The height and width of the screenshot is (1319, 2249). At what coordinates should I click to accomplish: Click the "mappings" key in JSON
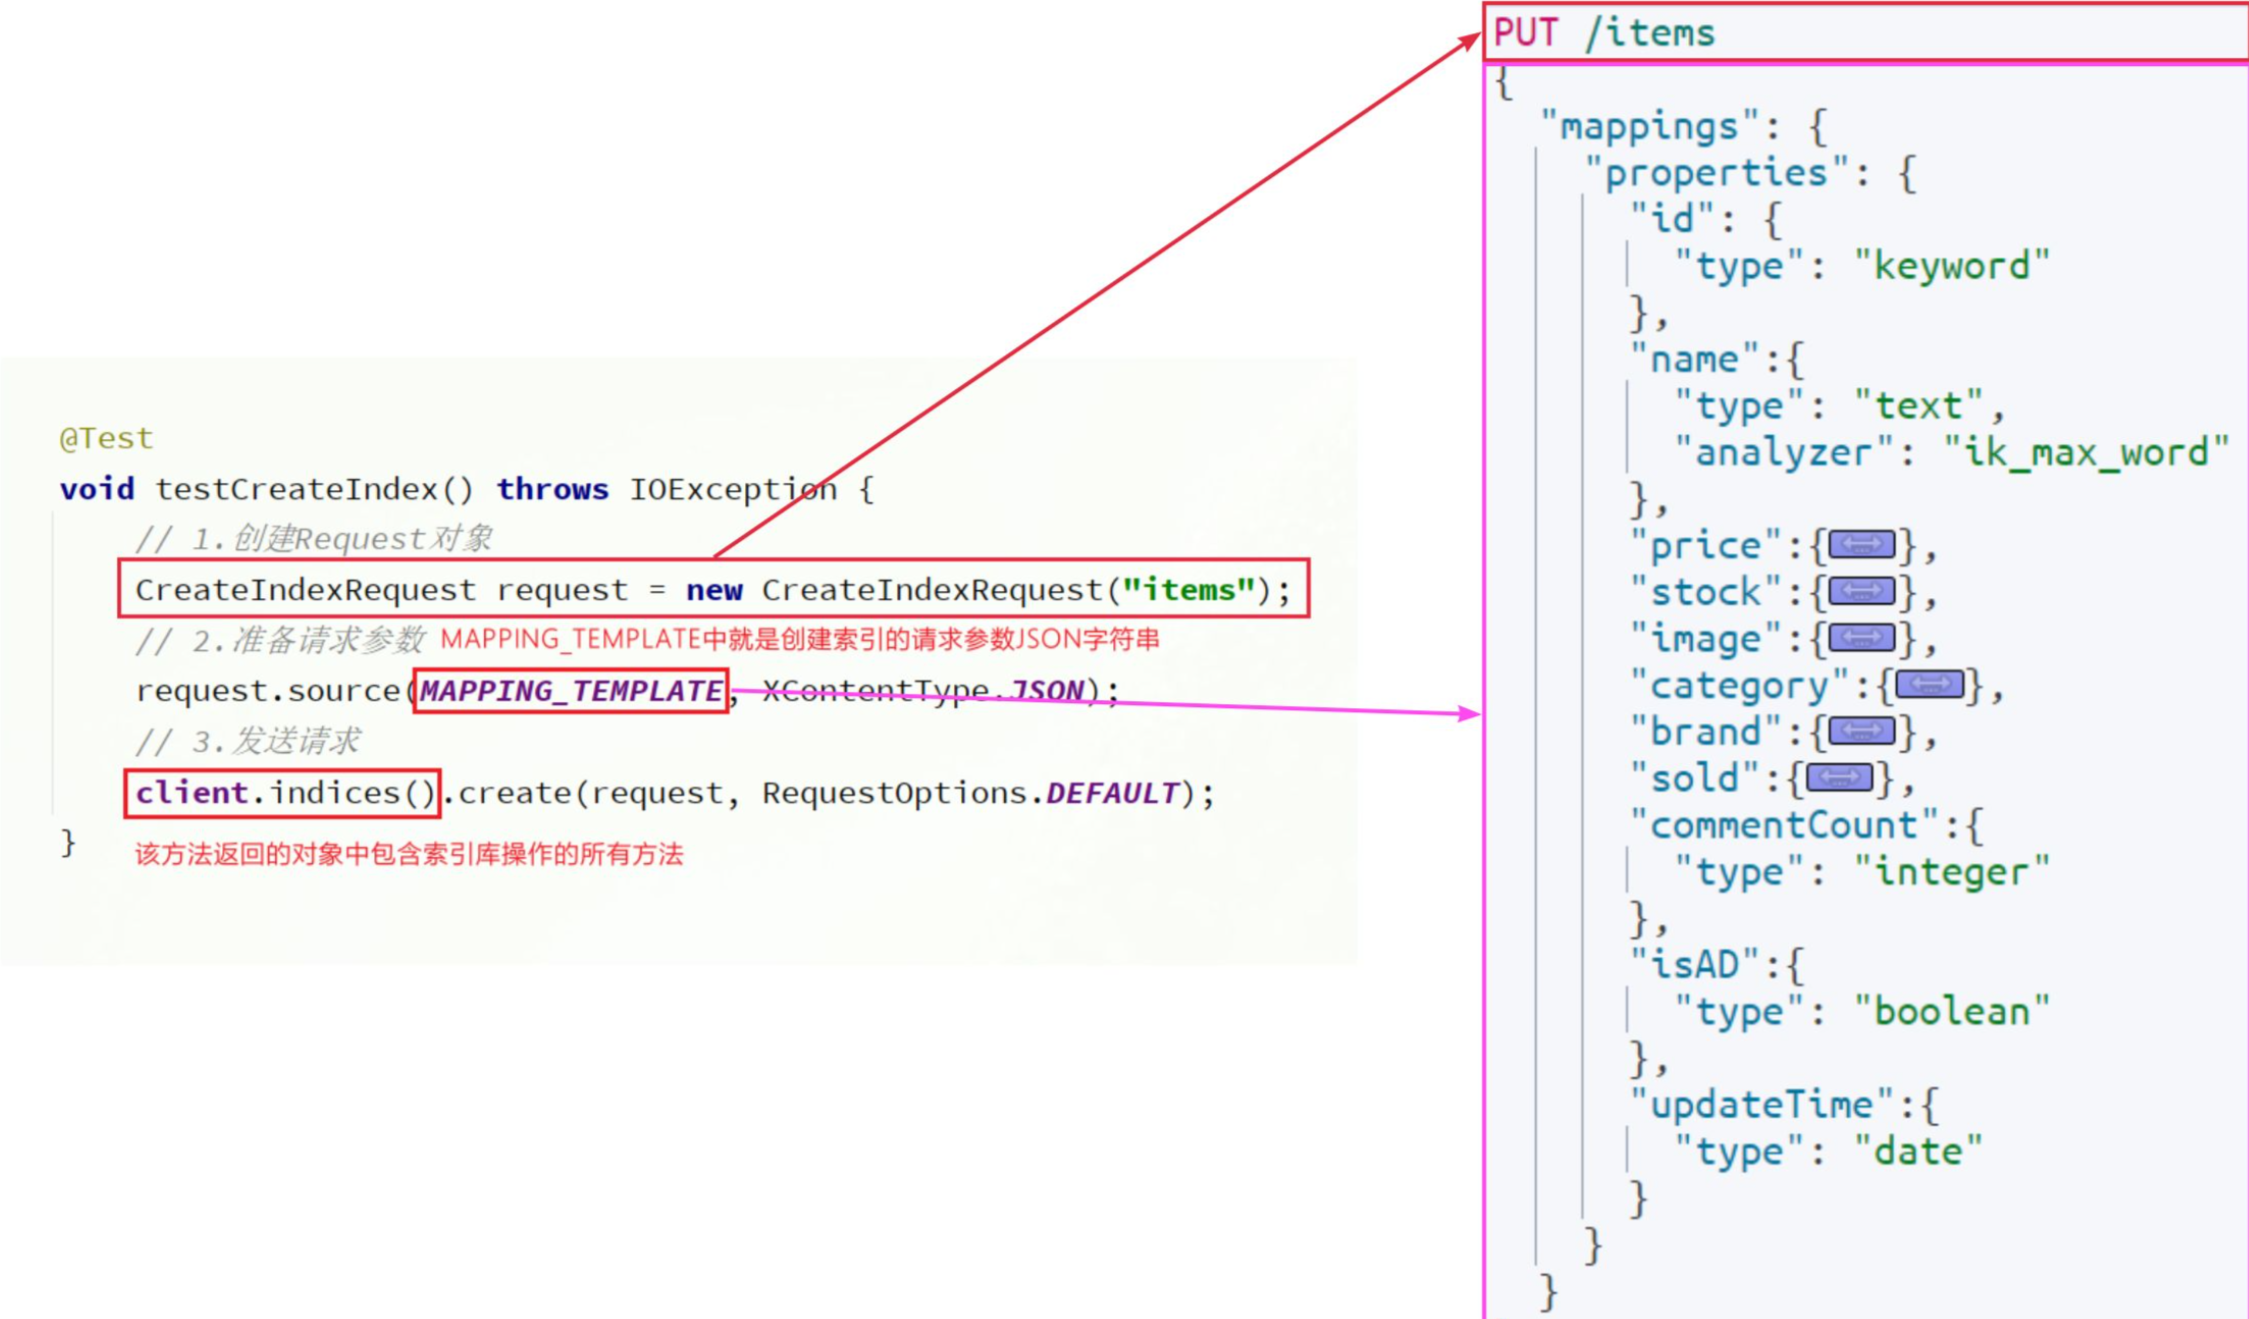click(x=1649, y=127)
